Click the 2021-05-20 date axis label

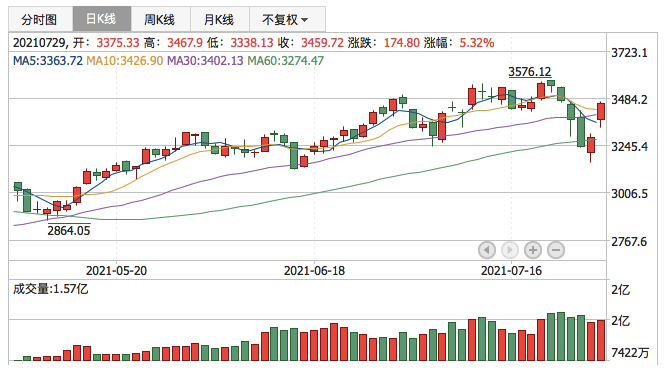coord(116,271)
